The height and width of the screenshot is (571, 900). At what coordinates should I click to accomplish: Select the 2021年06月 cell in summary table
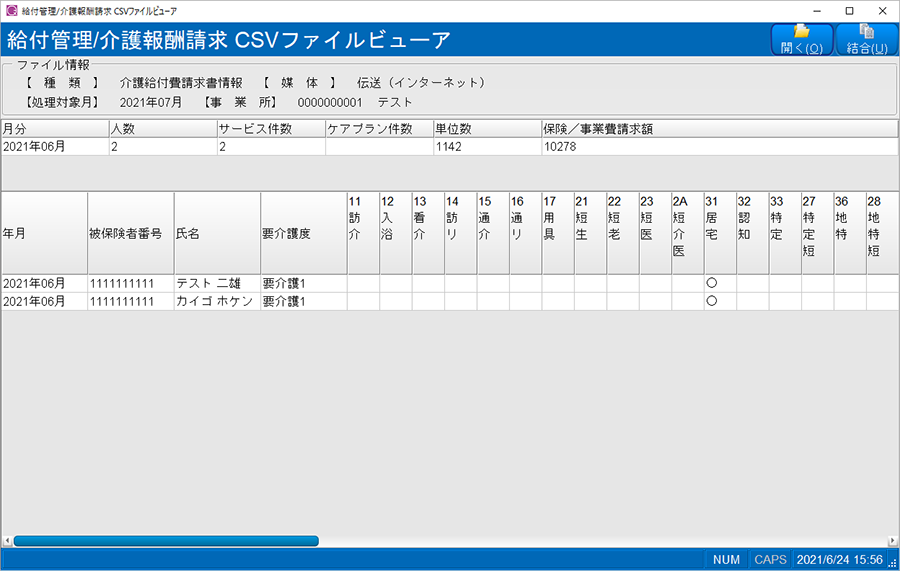[55, 146]
